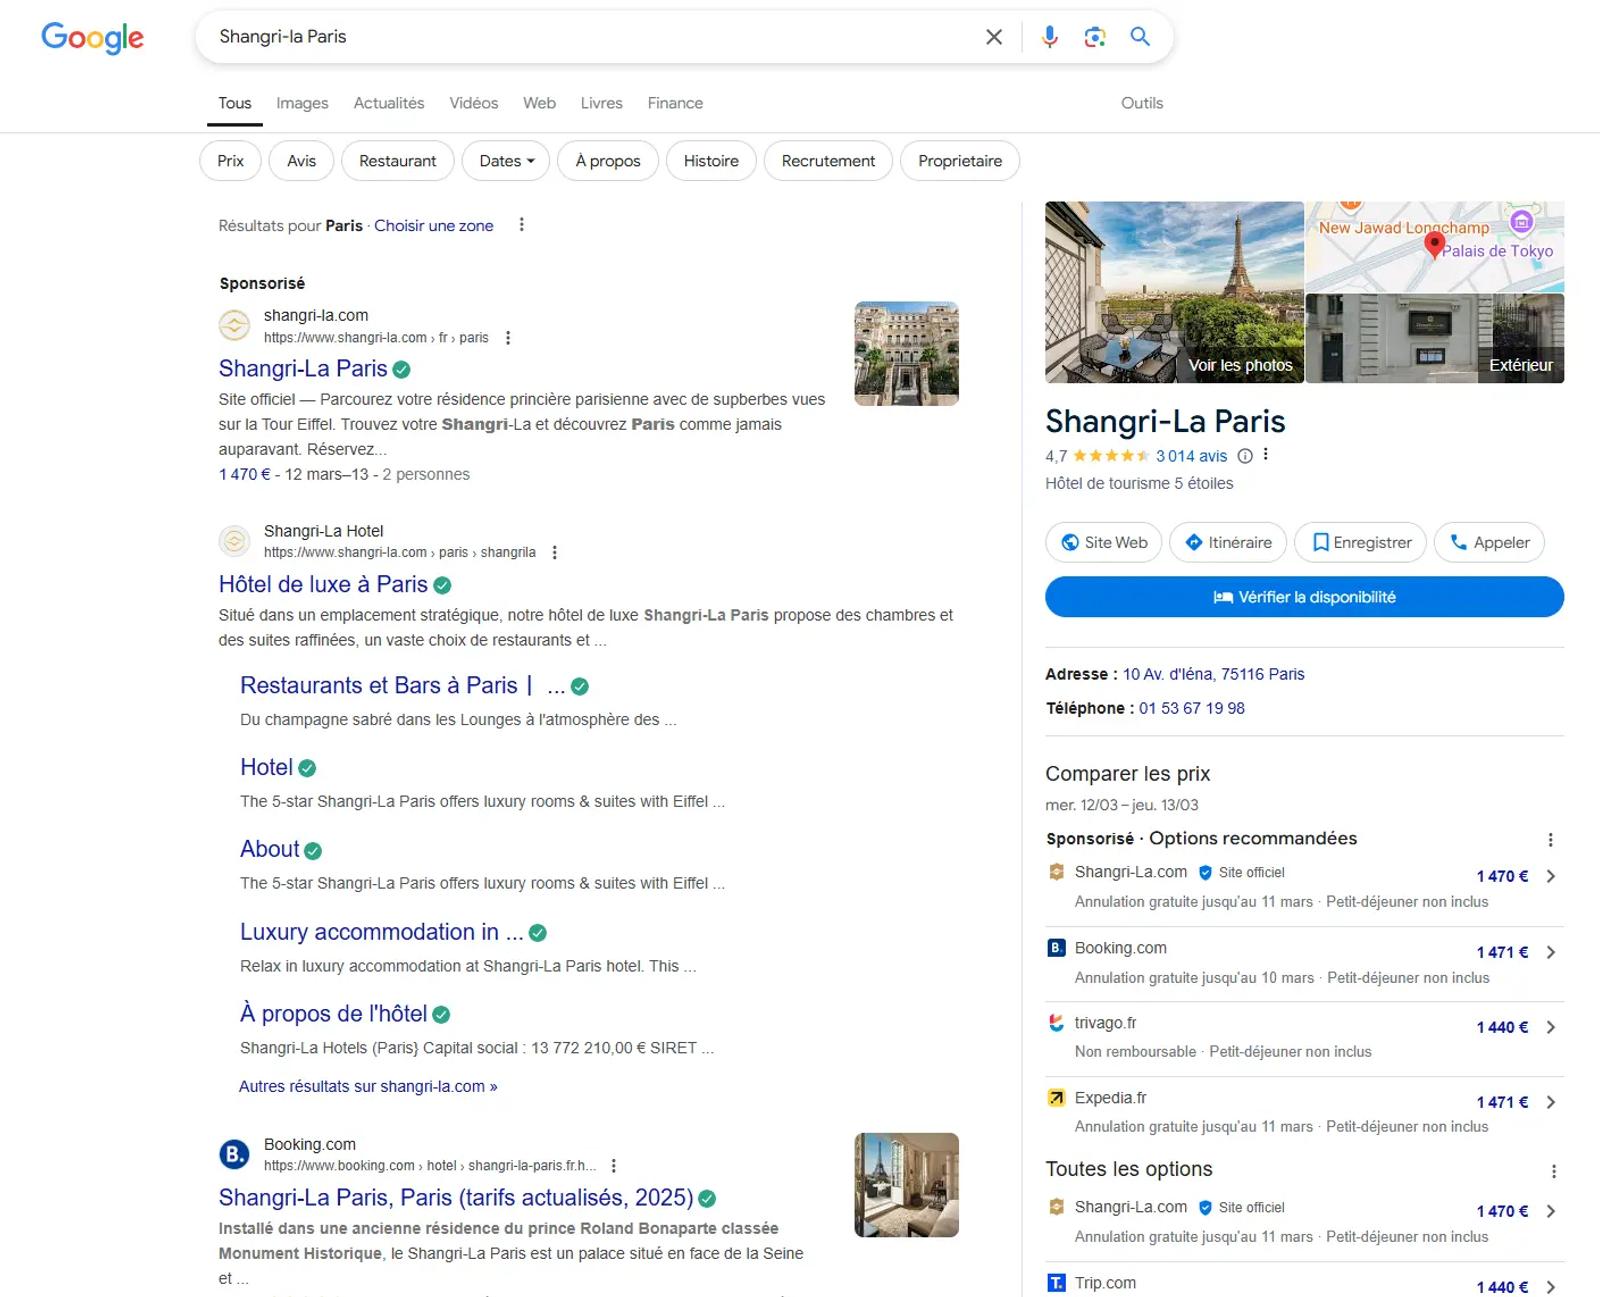Expand Expedia.fr 1 471 € offer chevron
1600x1297 pixels.
1551,1102
